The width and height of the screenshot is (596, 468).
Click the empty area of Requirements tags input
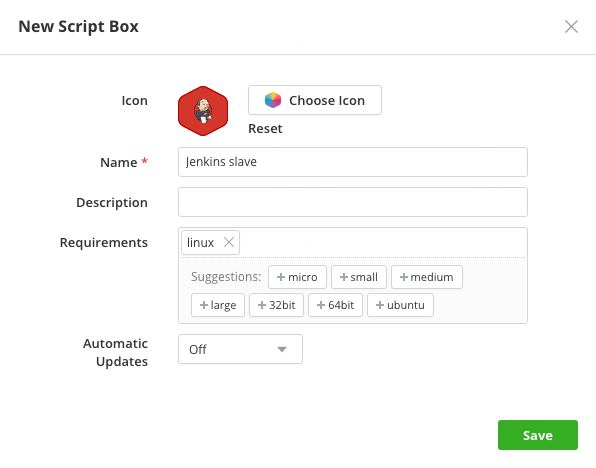click(382, 242)
